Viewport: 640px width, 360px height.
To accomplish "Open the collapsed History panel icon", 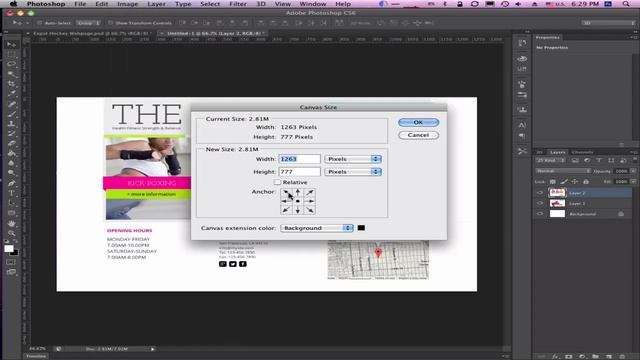I will [x=522, y=43].
